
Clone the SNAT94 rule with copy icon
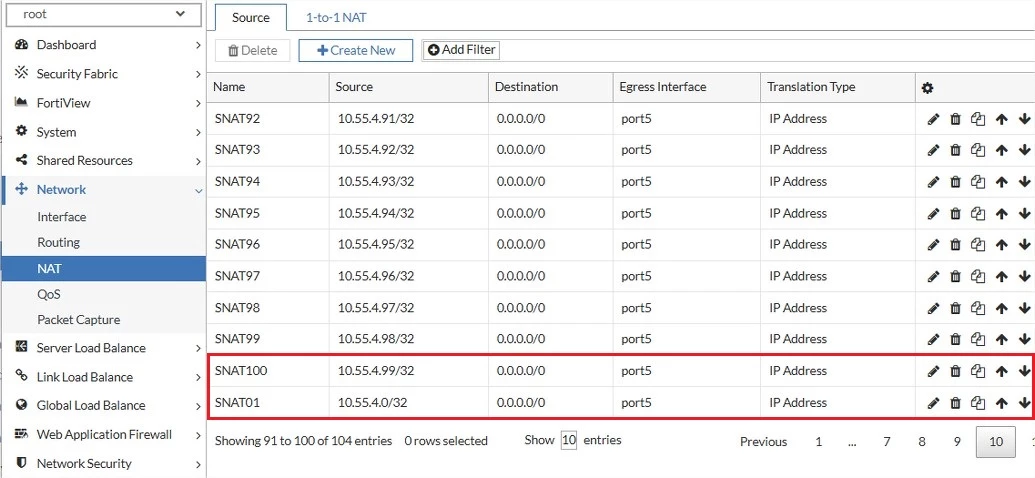click(x=978, y=182)
